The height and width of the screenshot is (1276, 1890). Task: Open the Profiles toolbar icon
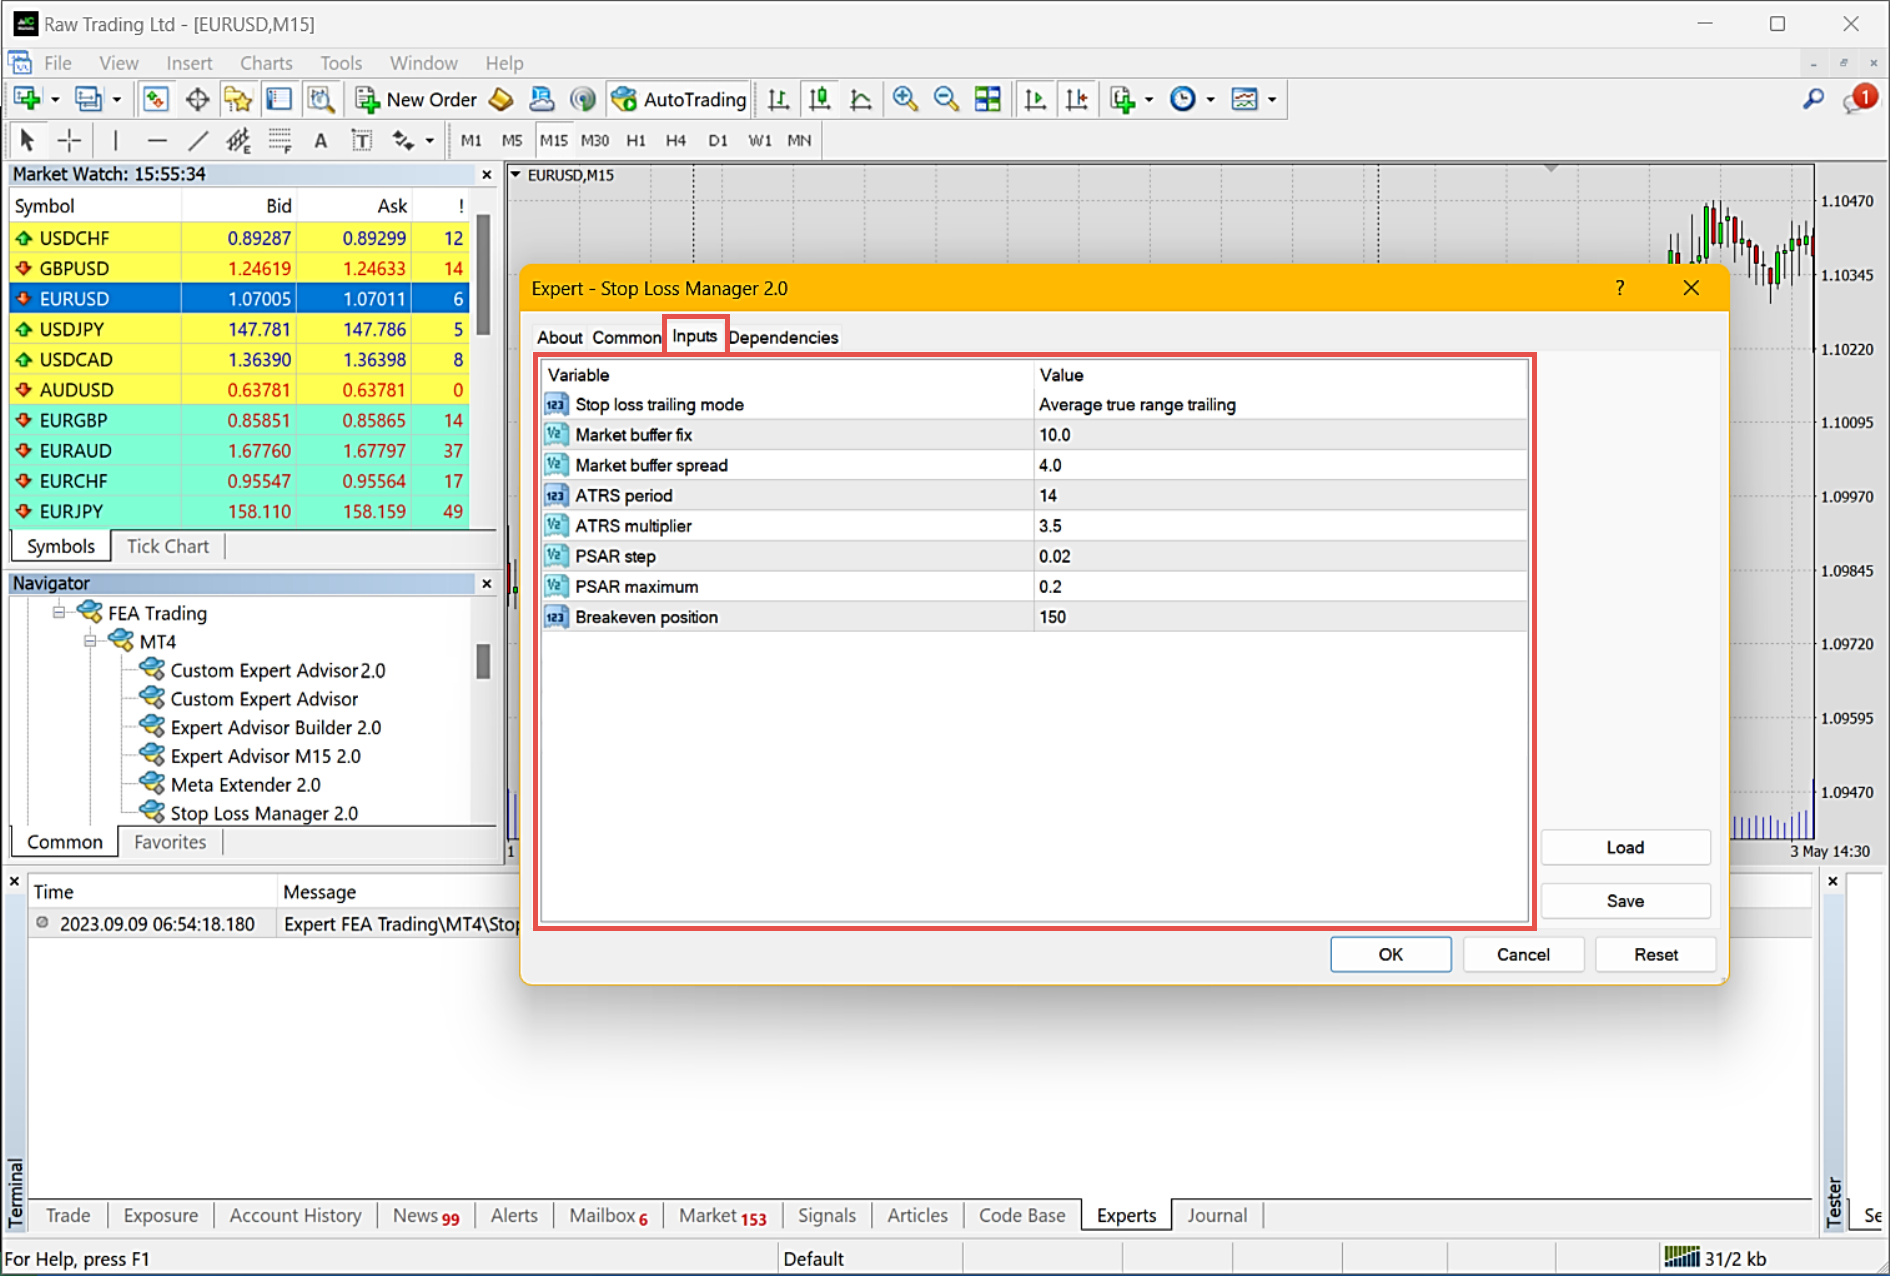[88, 99]
